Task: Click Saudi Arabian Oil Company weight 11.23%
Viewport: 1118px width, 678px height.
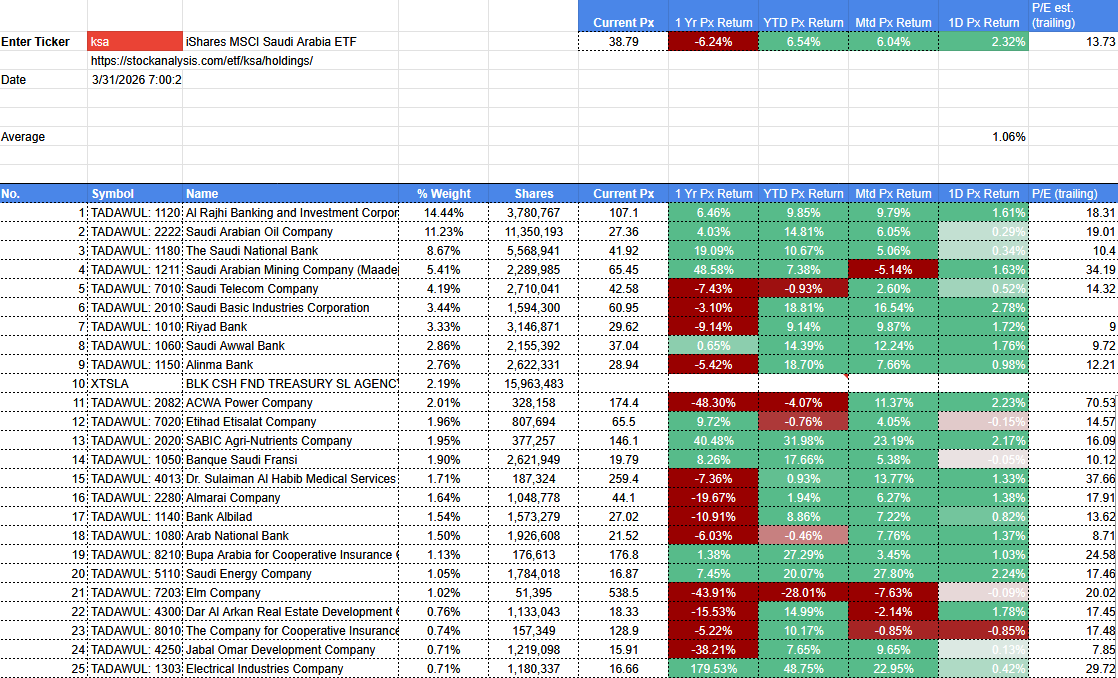Action: [x=443, y=232]
